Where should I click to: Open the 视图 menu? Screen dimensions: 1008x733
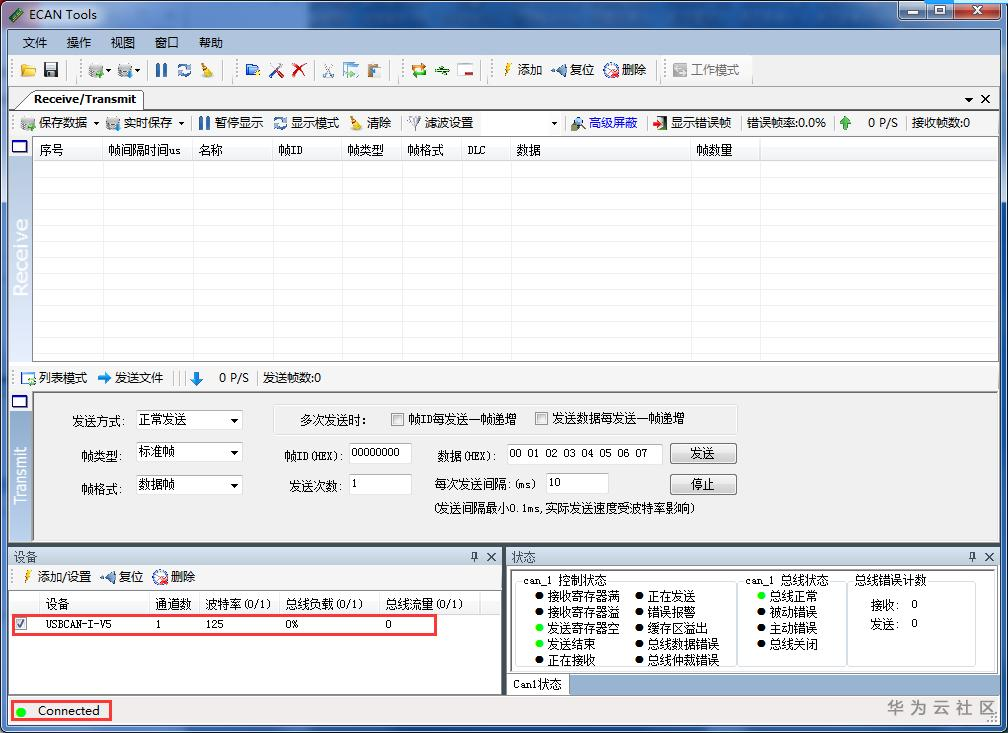[123, 42]
